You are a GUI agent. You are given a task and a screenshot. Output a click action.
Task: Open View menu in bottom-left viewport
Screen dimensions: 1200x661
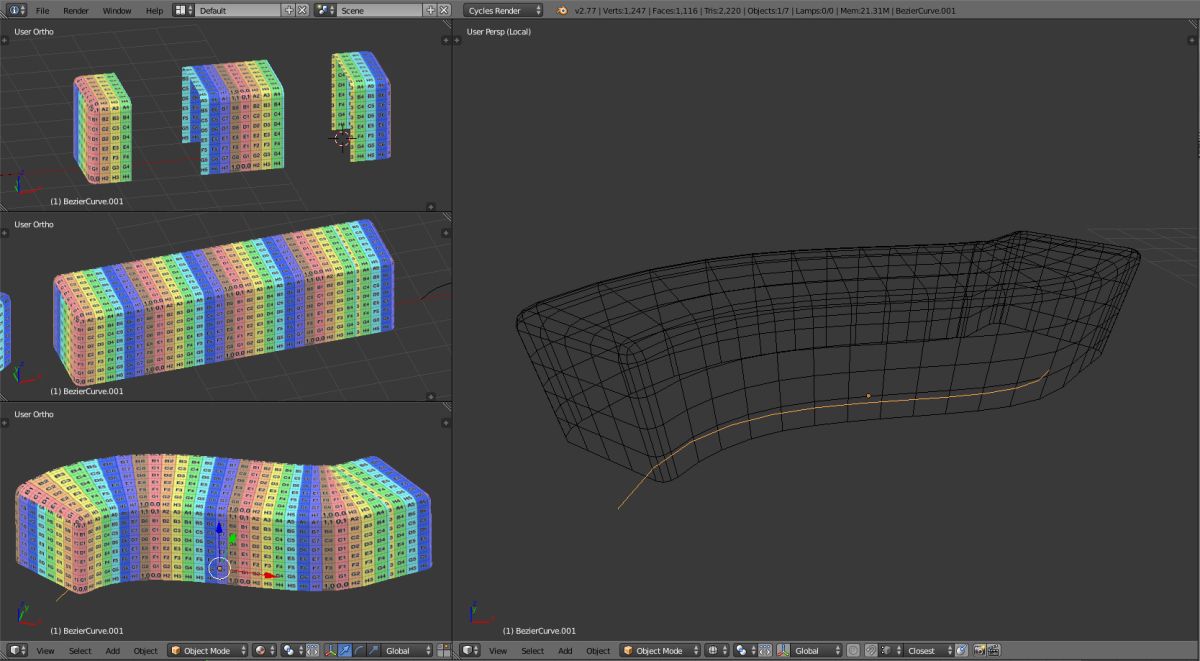point(45,651)
